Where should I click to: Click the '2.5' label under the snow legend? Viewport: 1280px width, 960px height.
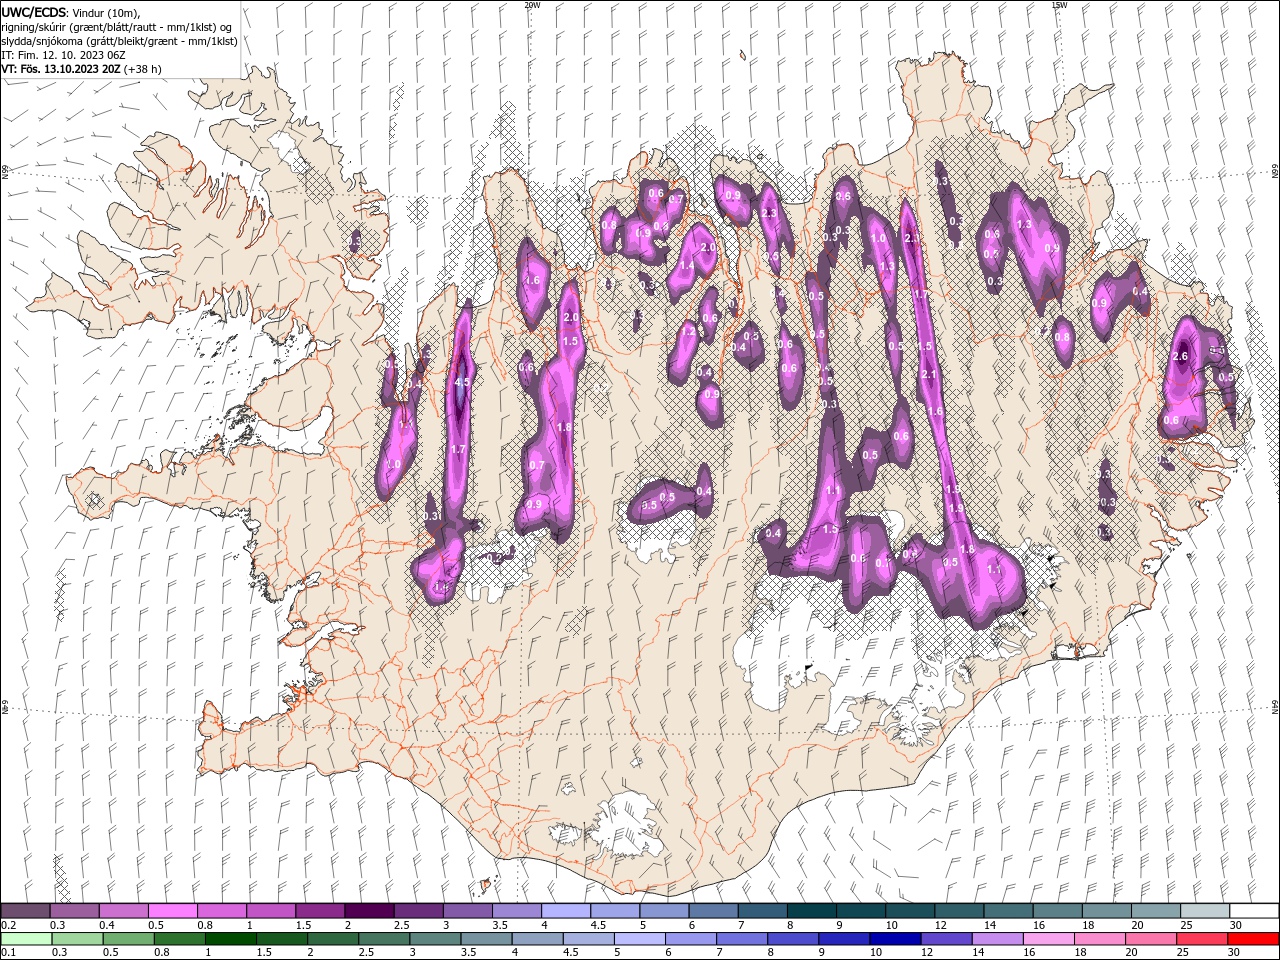[401, 925]
